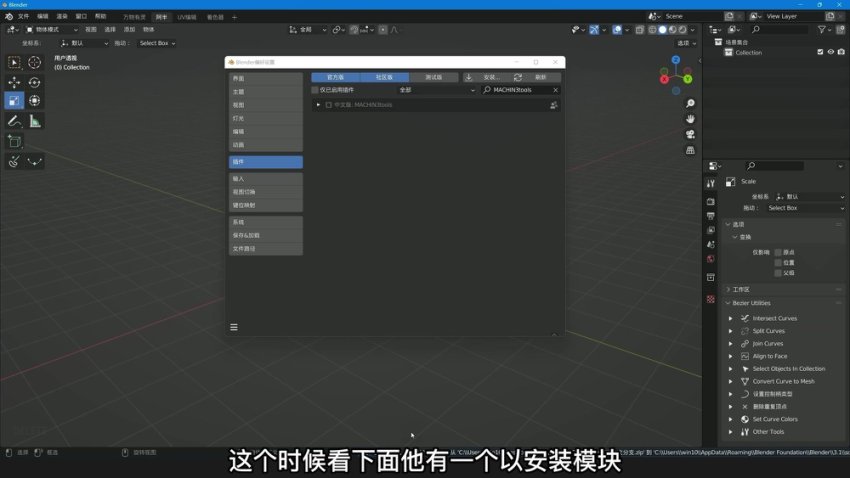Open the 输入 preferences section
Screen dimensions: 850x478
(265, 178)
